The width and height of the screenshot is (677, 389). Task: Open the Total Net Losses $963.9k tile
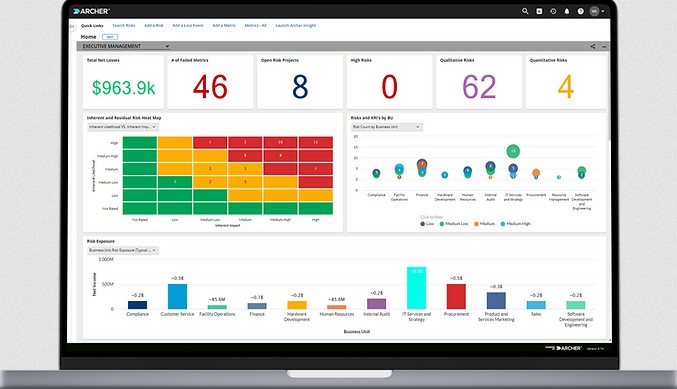coord(123,82)
